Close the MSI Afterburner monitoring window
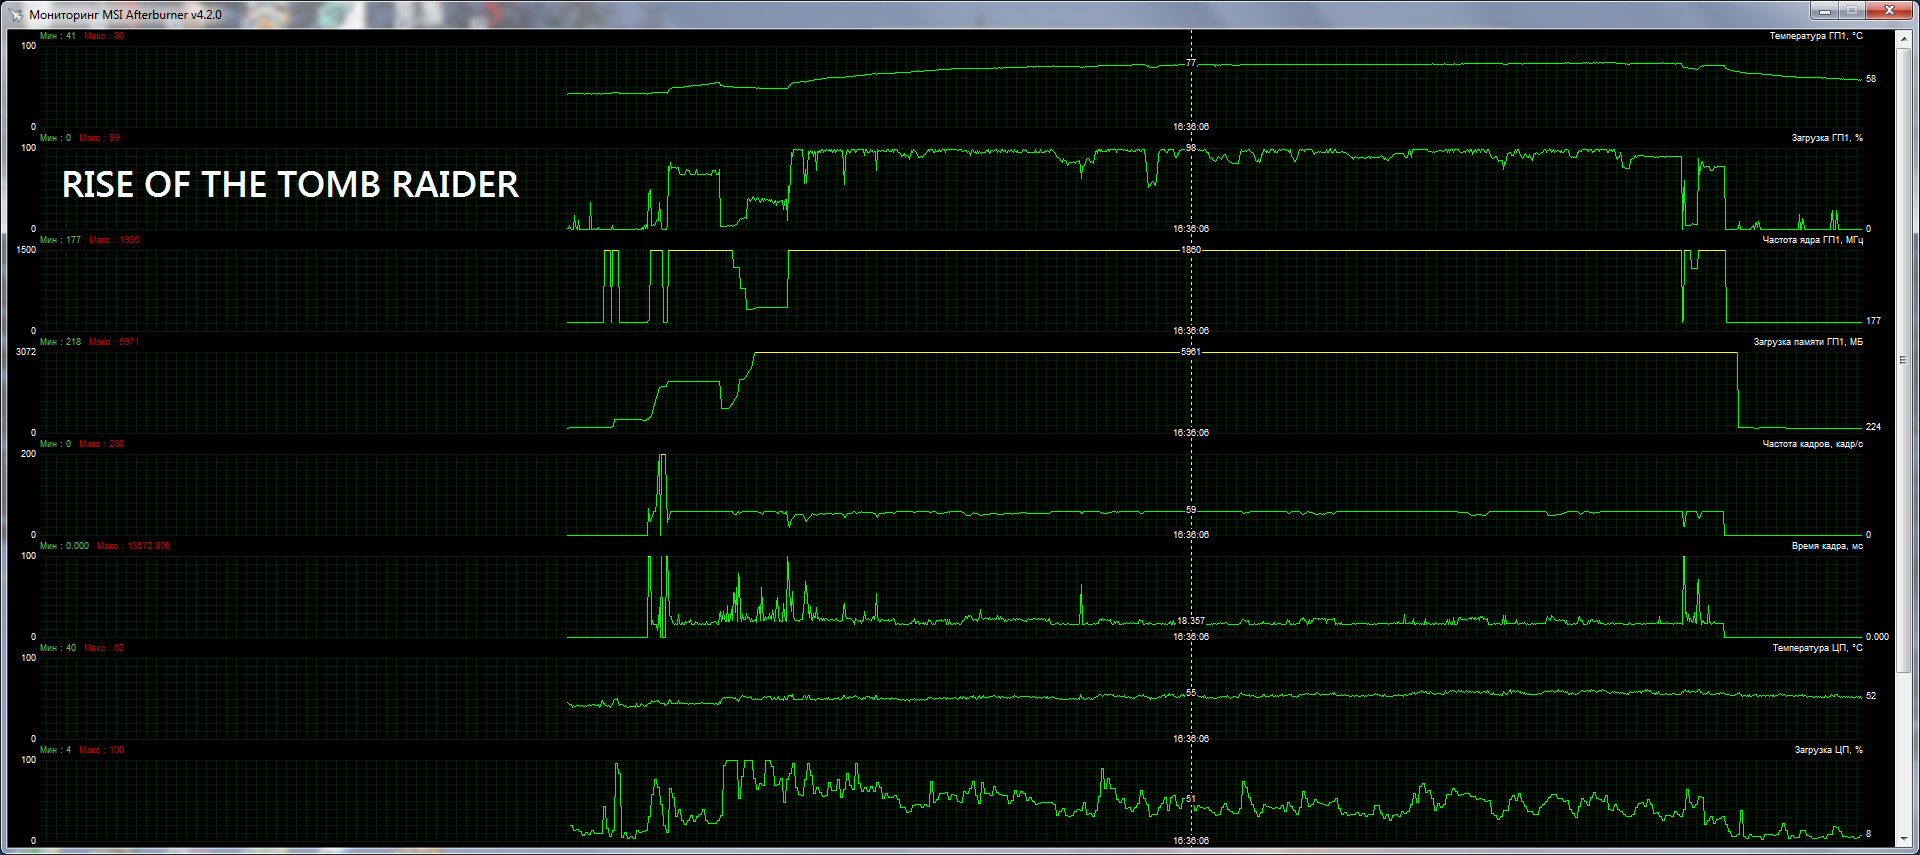 (1889, 11)
